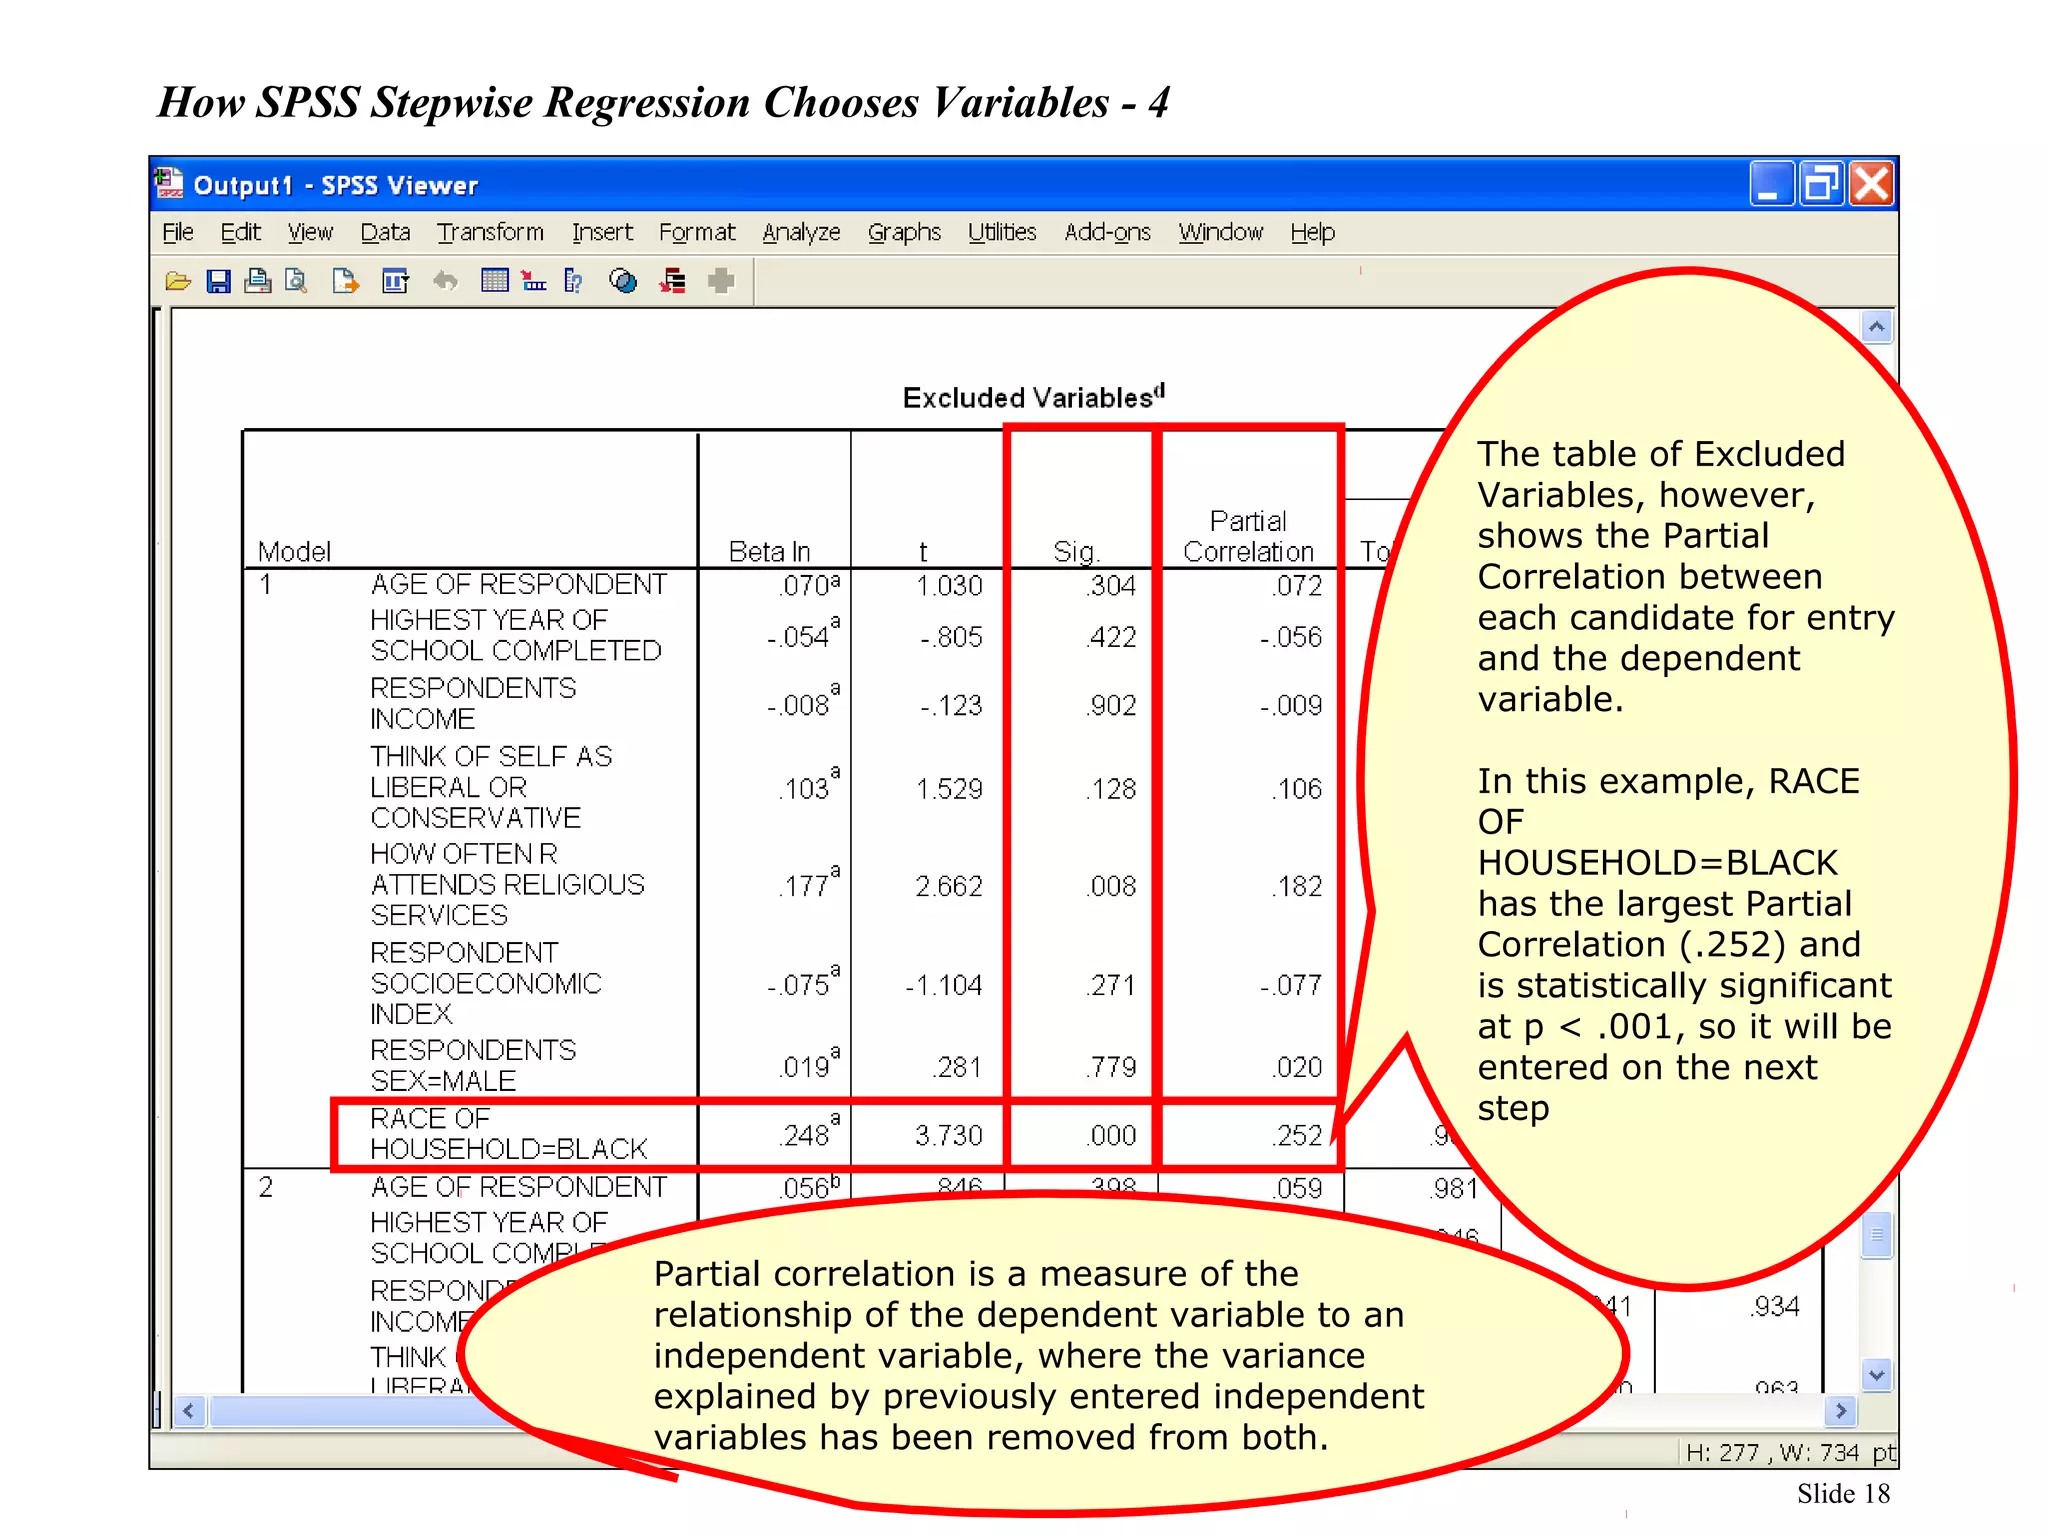Click the vertical scrollbar up arrow

1876,327
